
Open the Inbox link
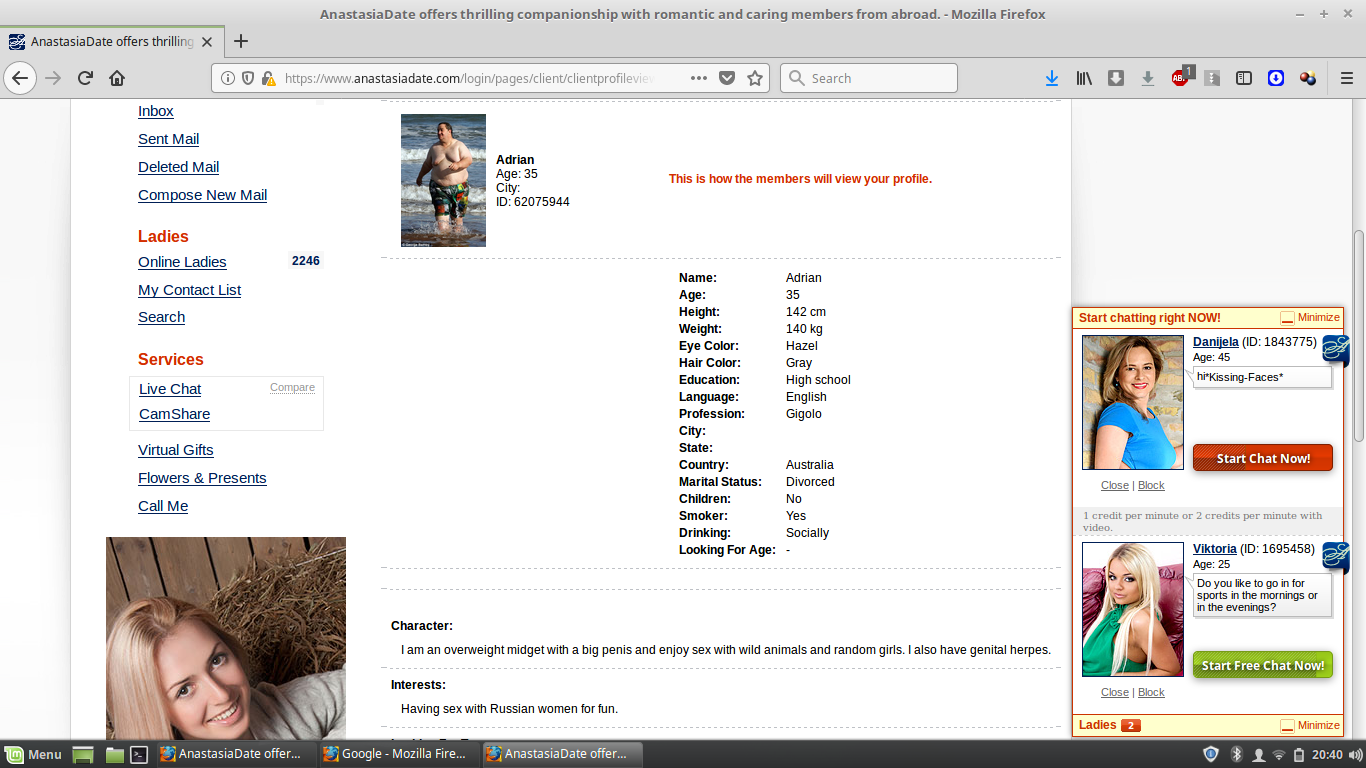[x=156, y=111]
